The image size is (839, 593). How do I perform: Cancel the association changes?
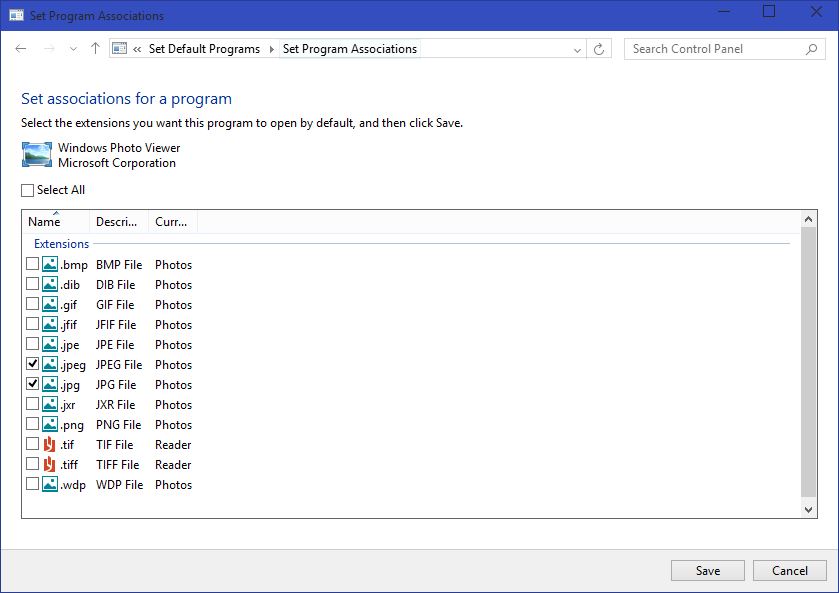click(x=789, y=571)
